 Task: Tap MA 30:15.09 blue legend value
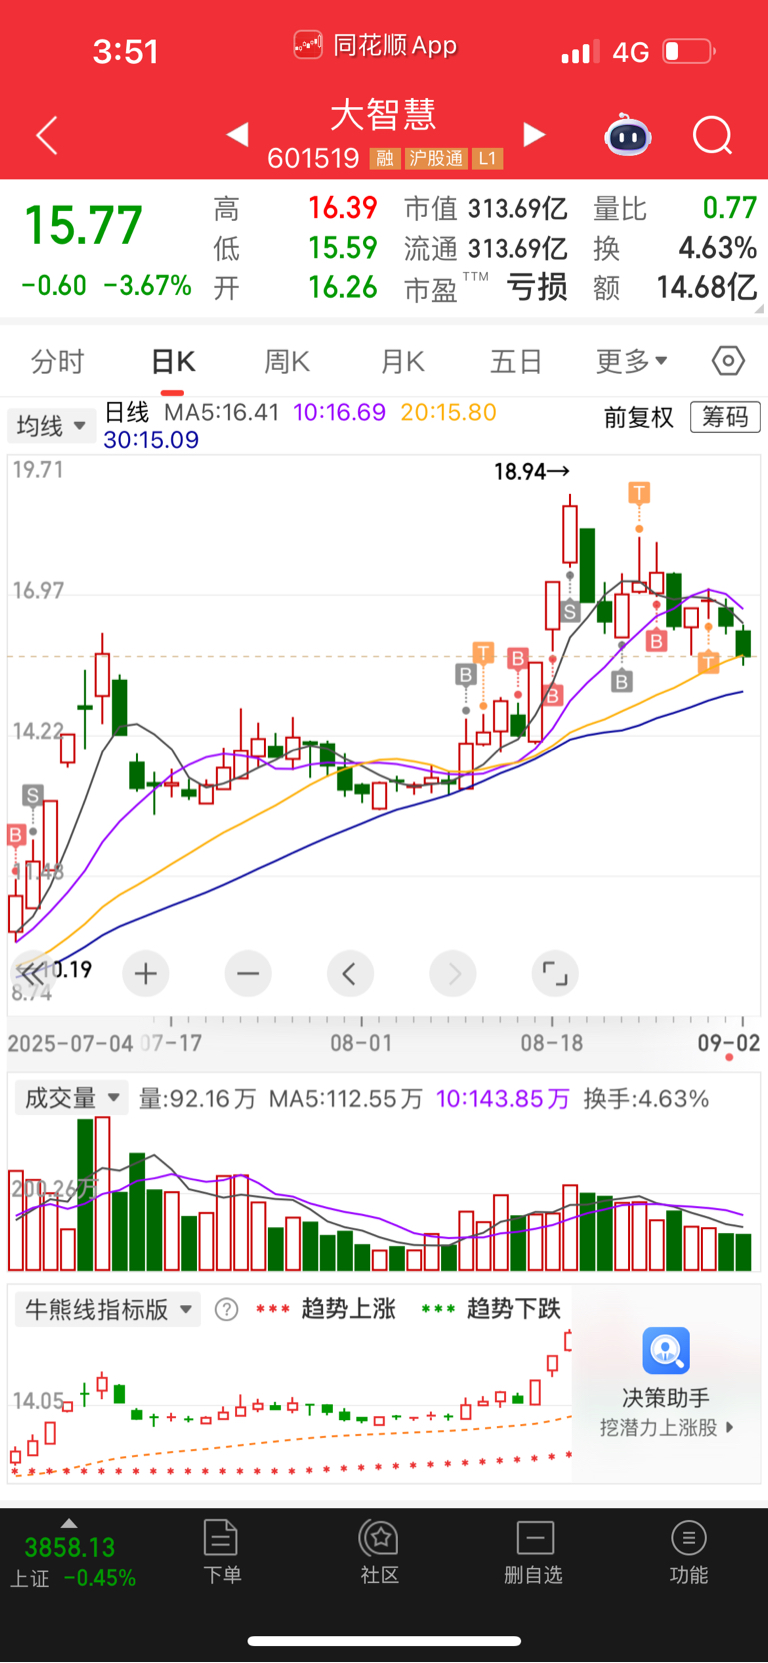click(151, 440)
